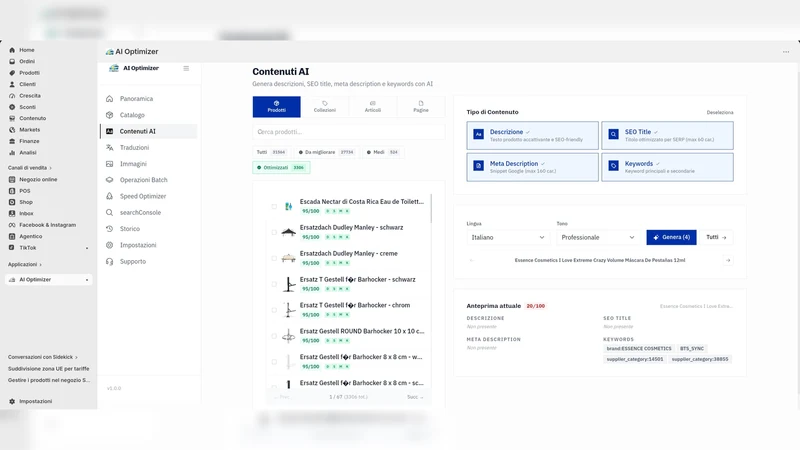800x450 pixels.
Task: Click the Genera (4) button
Action: pyautogui.click(x=671, y=237)
